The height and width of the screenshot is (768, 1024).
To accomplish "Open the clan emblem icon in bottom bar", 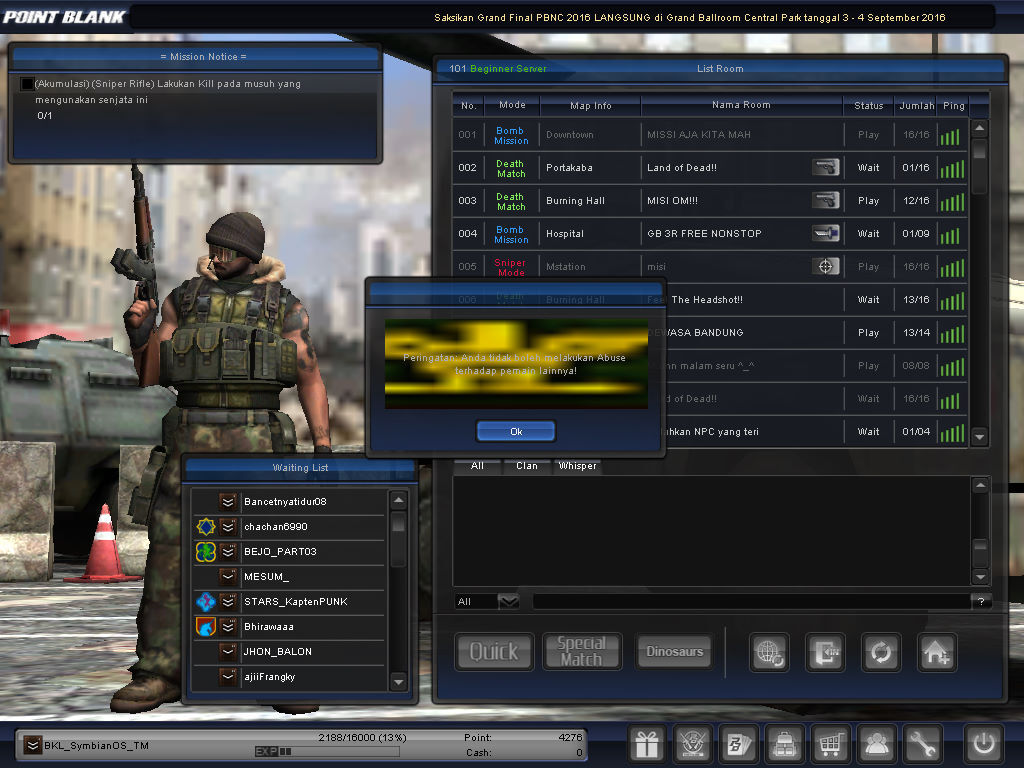I will click(x=692, y=743).
